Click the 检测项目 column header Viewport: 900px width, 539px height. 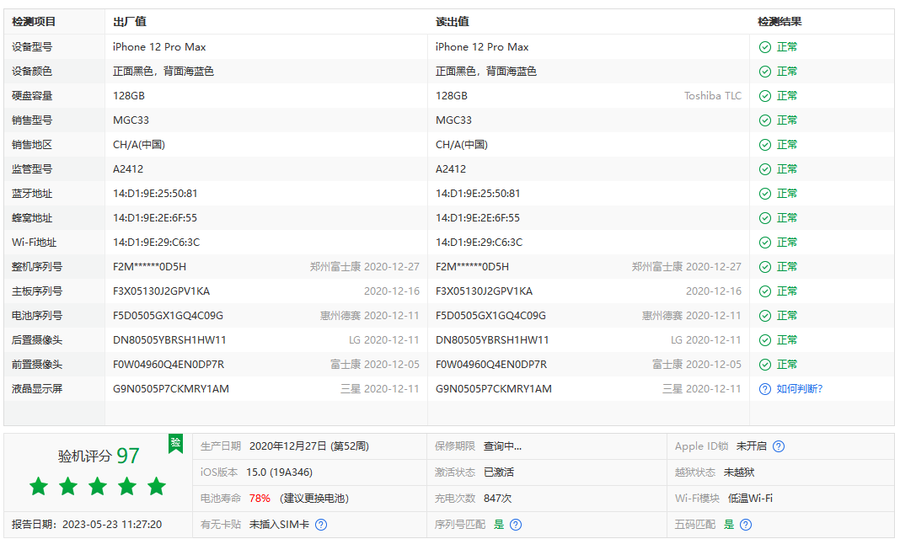[34, 22]
